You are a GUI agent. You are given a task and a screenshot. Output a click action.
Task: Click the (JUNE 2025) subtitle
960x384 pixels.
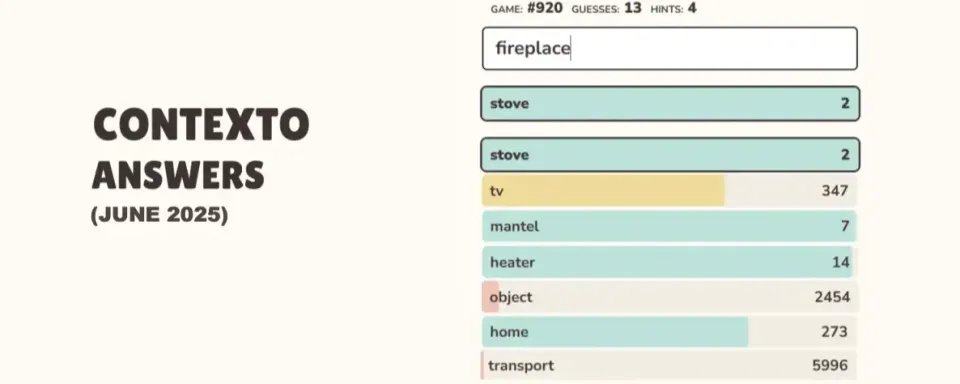[x=159, y=215]
